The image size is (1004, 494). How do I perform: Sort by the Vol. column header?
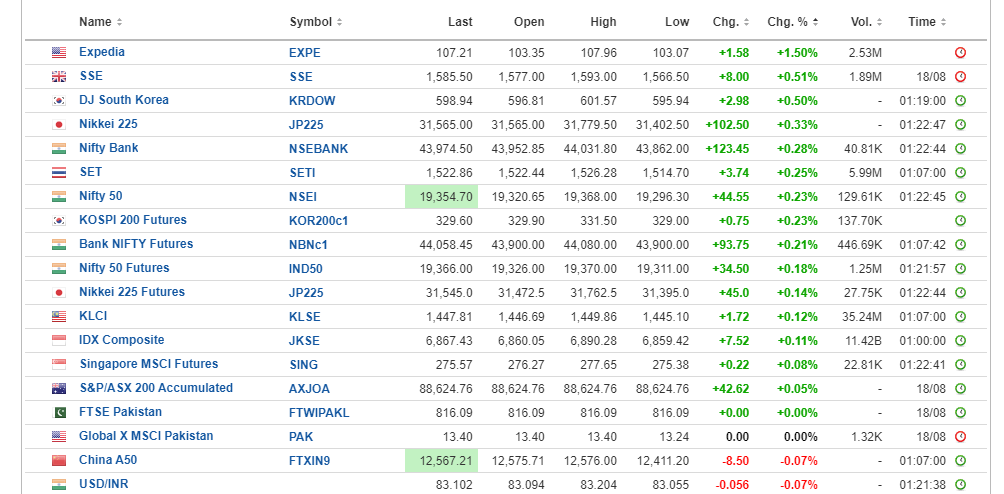pyautogui.click(x=866, y=22)
